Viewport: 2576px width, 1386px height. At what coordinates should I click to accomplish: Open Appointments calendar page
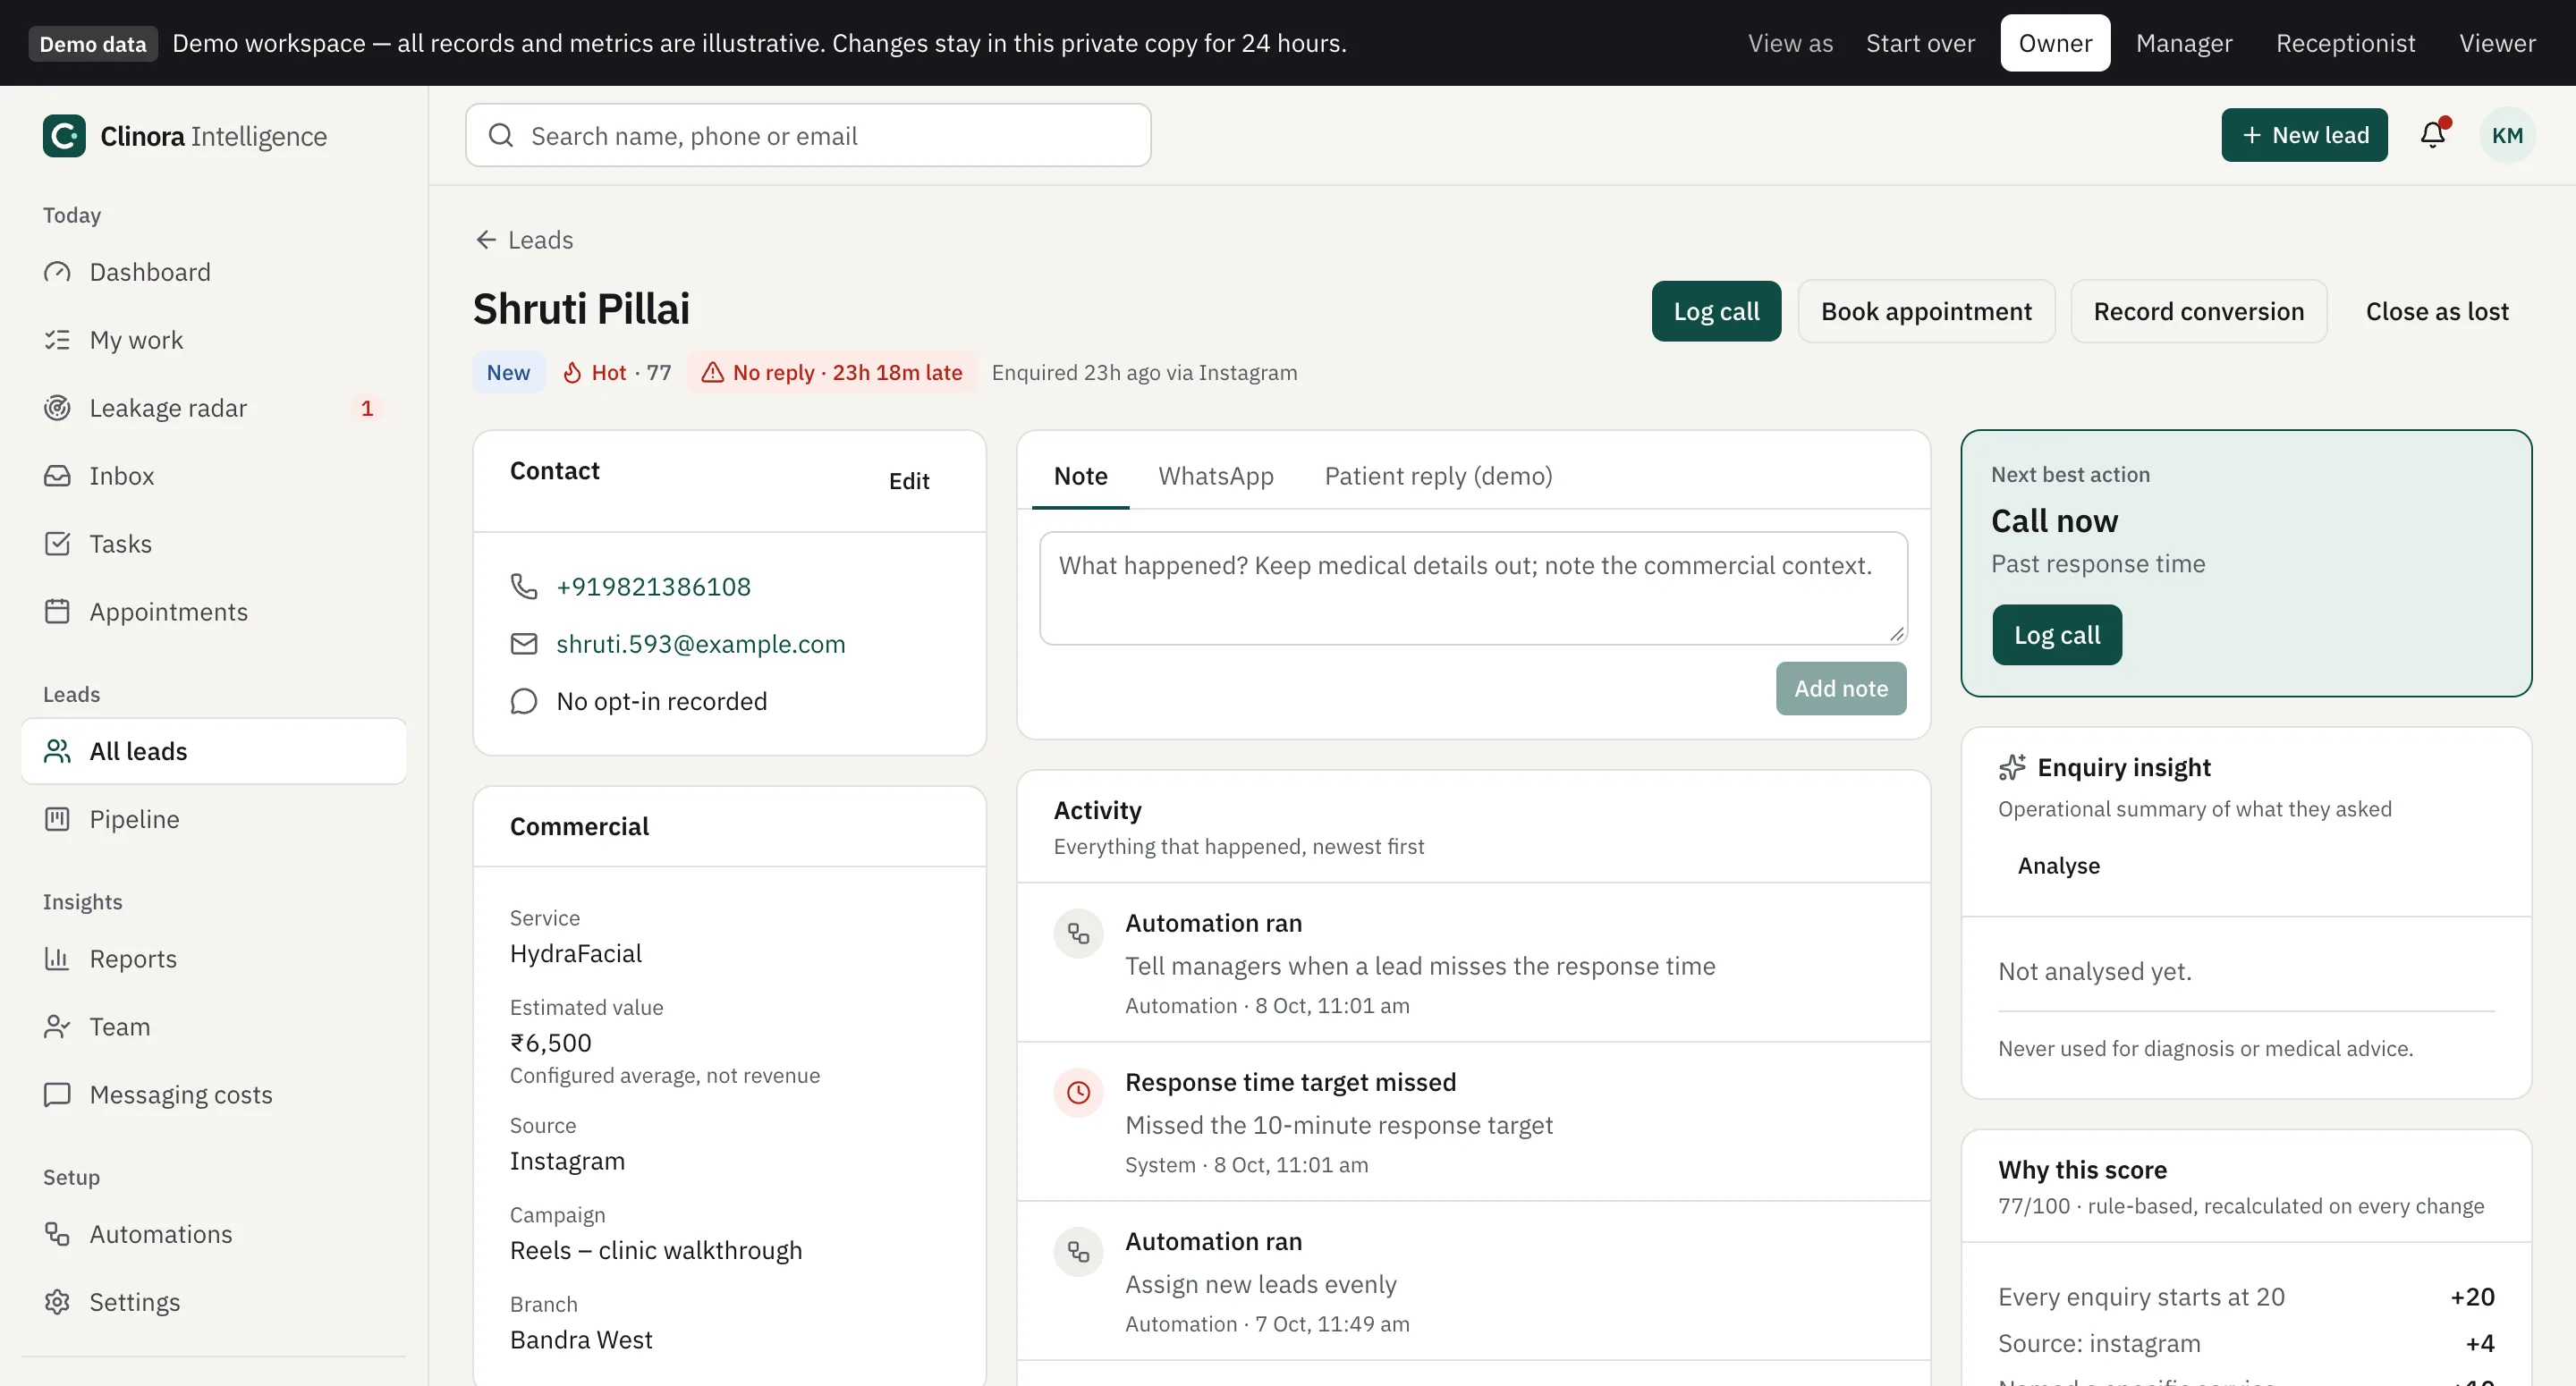click(213, 612)
